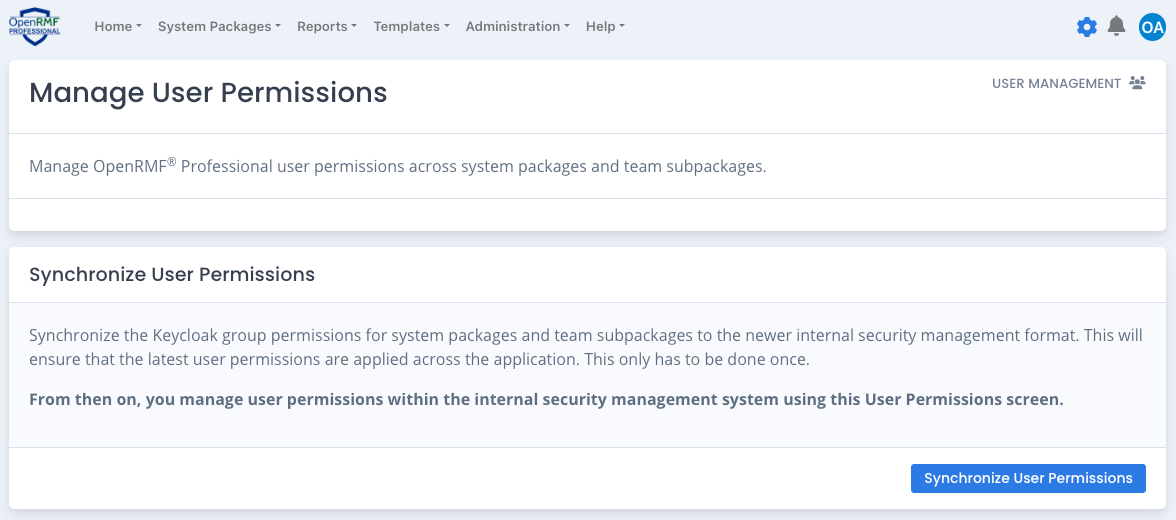Viewport: 1176px width, 520px height.
Task: Open the Templates dropdown menu
Action: (411, 26)
